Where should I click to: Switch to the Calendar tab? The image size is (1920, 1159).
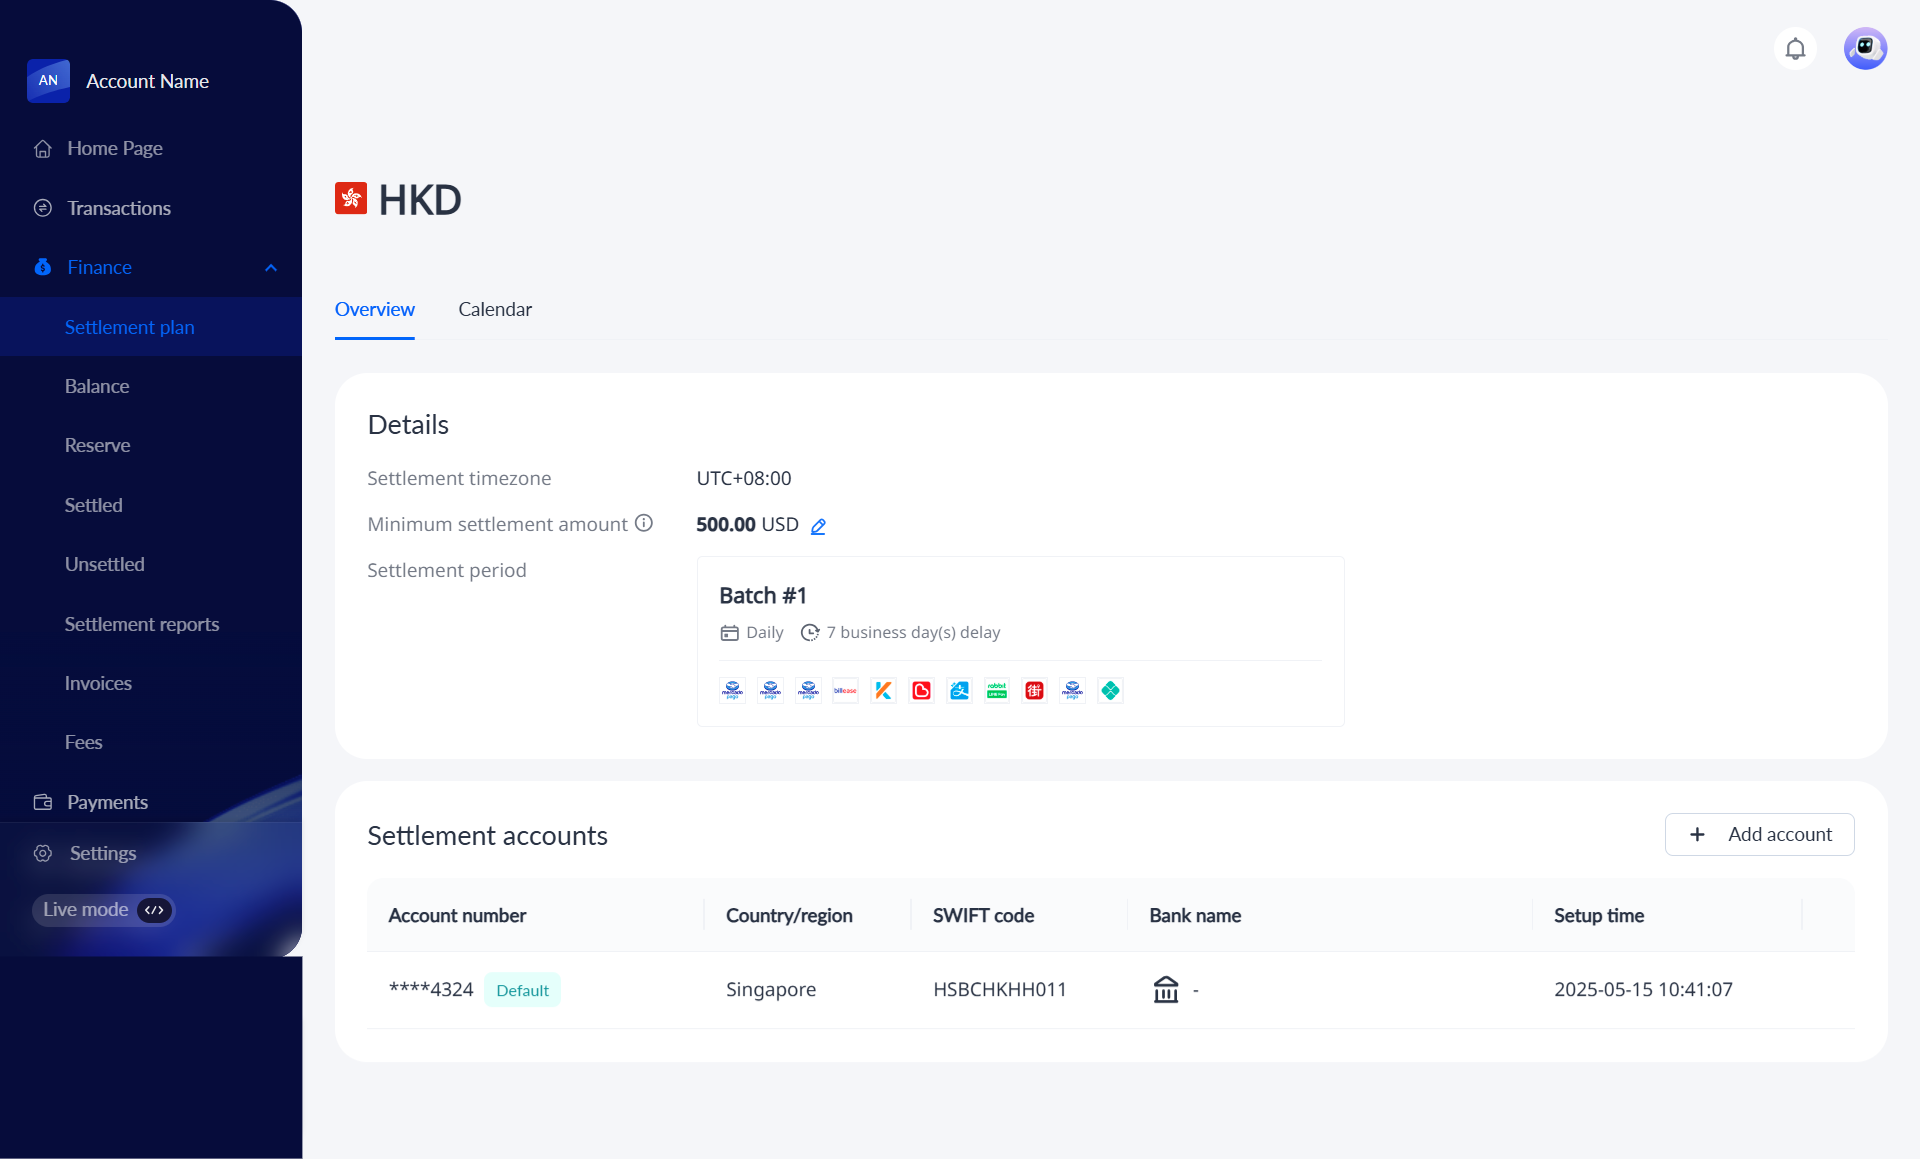click(495, 310)
